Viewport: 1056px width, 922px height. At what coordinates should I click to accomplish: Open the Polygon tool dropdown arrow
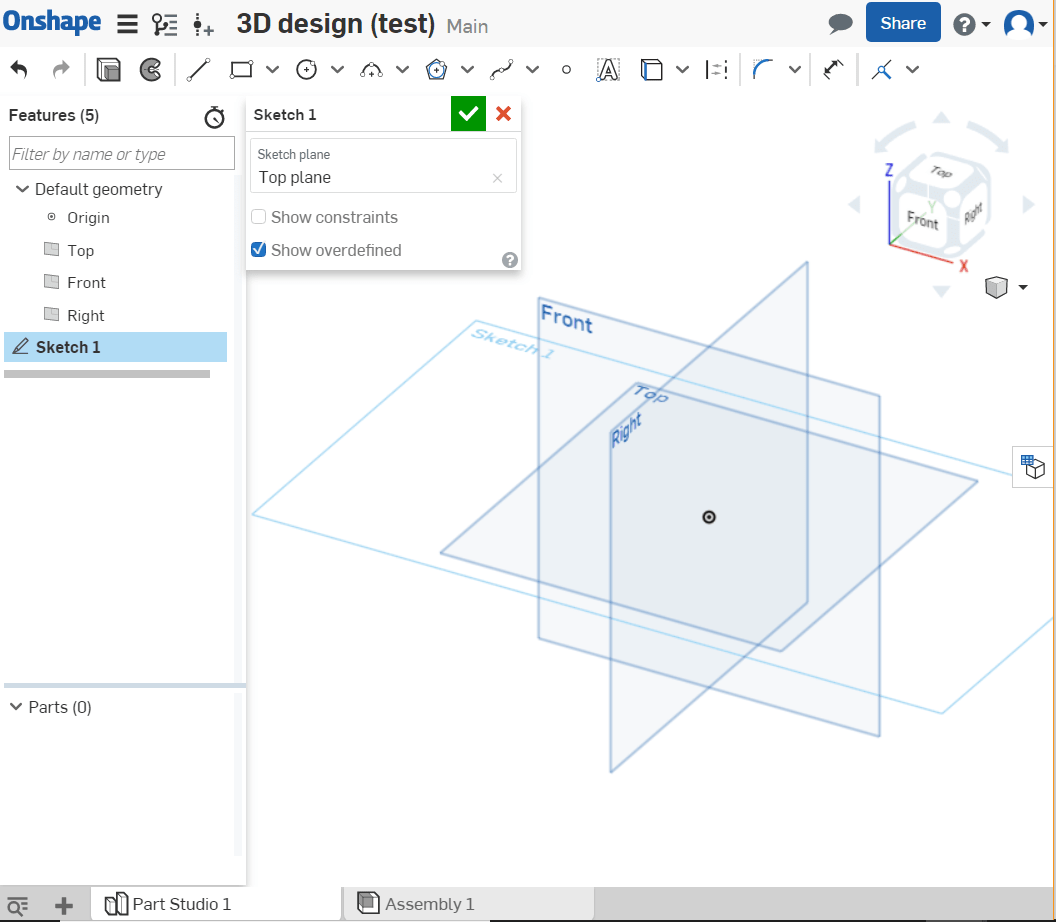point(467,69)
